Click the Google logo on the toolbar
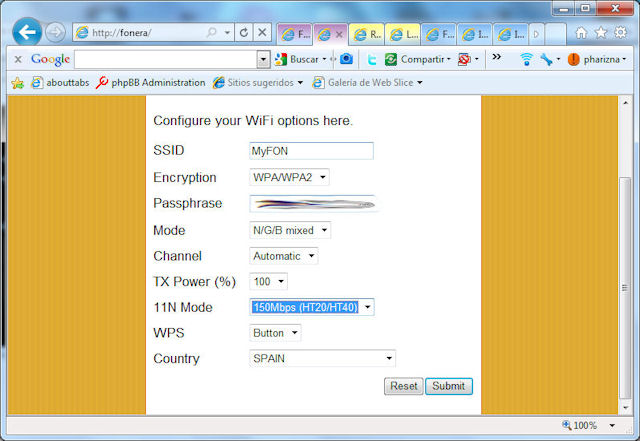This screenshot has width=640, height=441. tap(51, 59)
